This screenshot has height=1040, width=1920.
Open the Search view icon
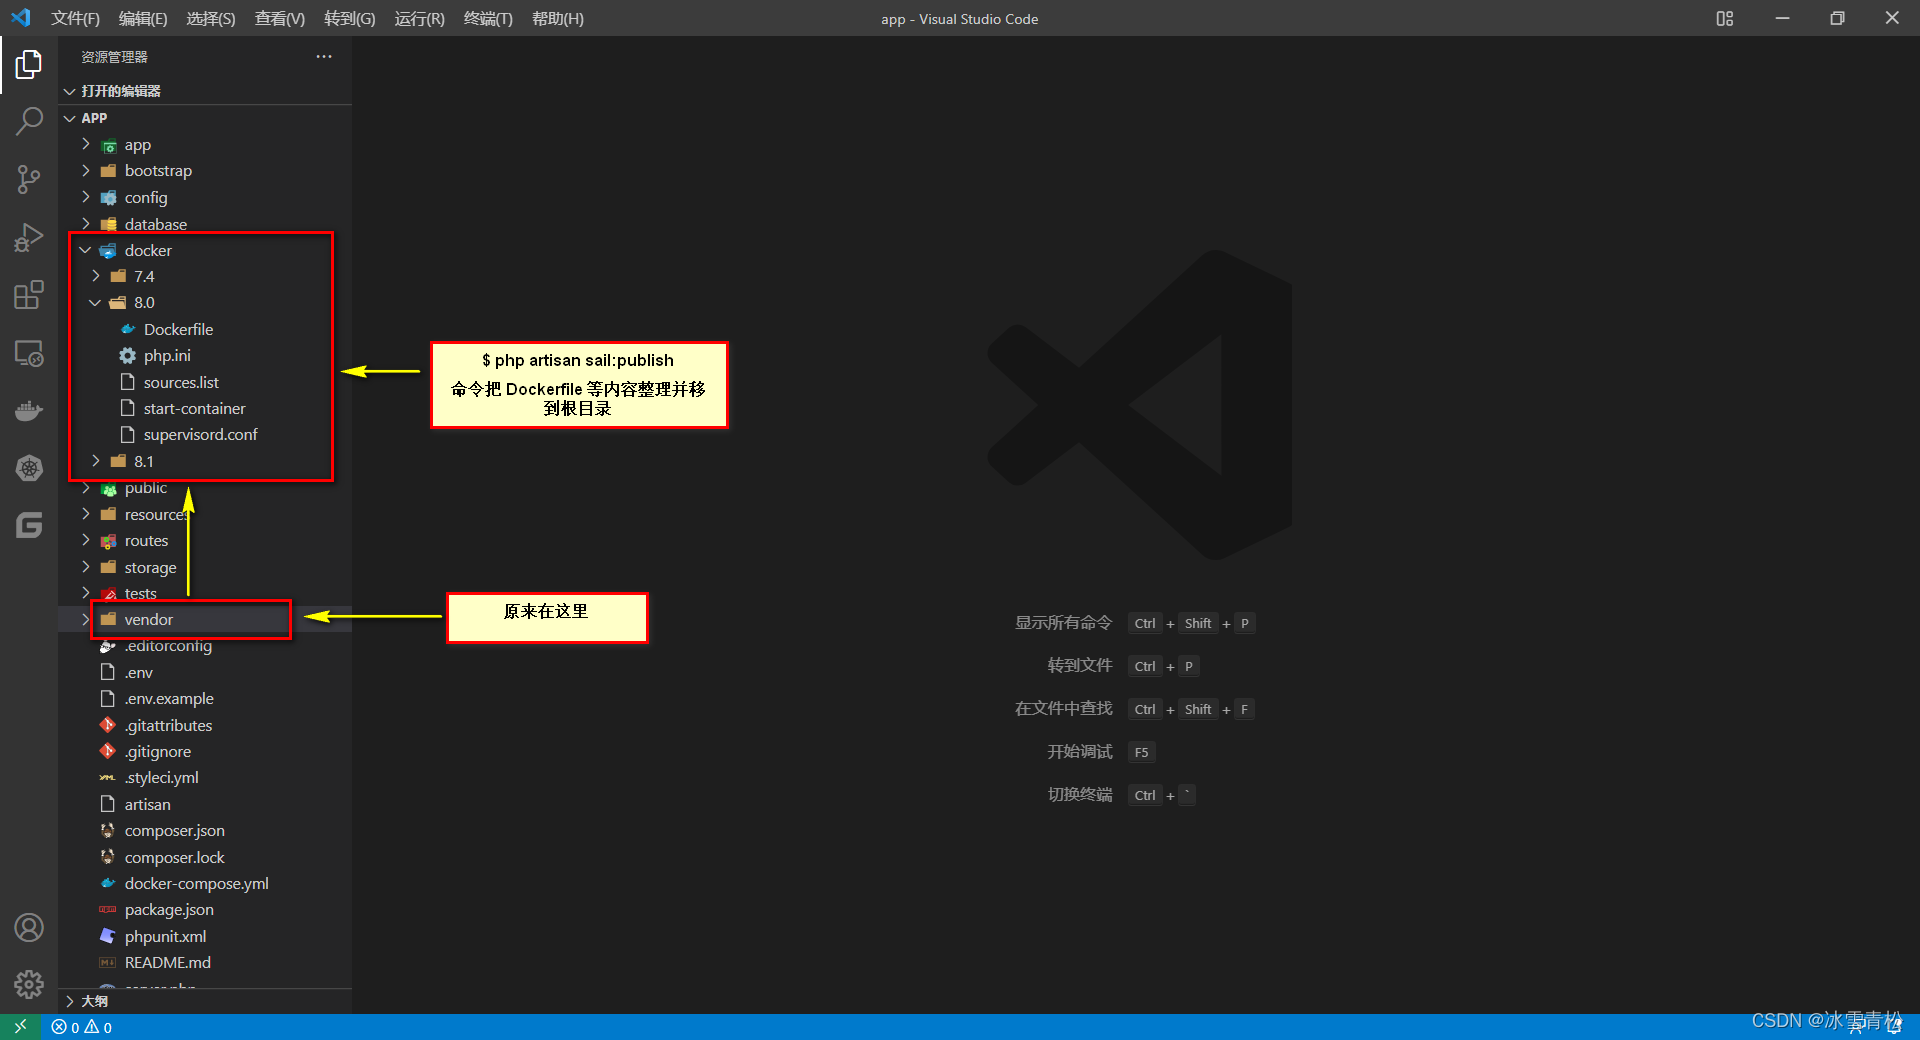click(x=29, y=122)
